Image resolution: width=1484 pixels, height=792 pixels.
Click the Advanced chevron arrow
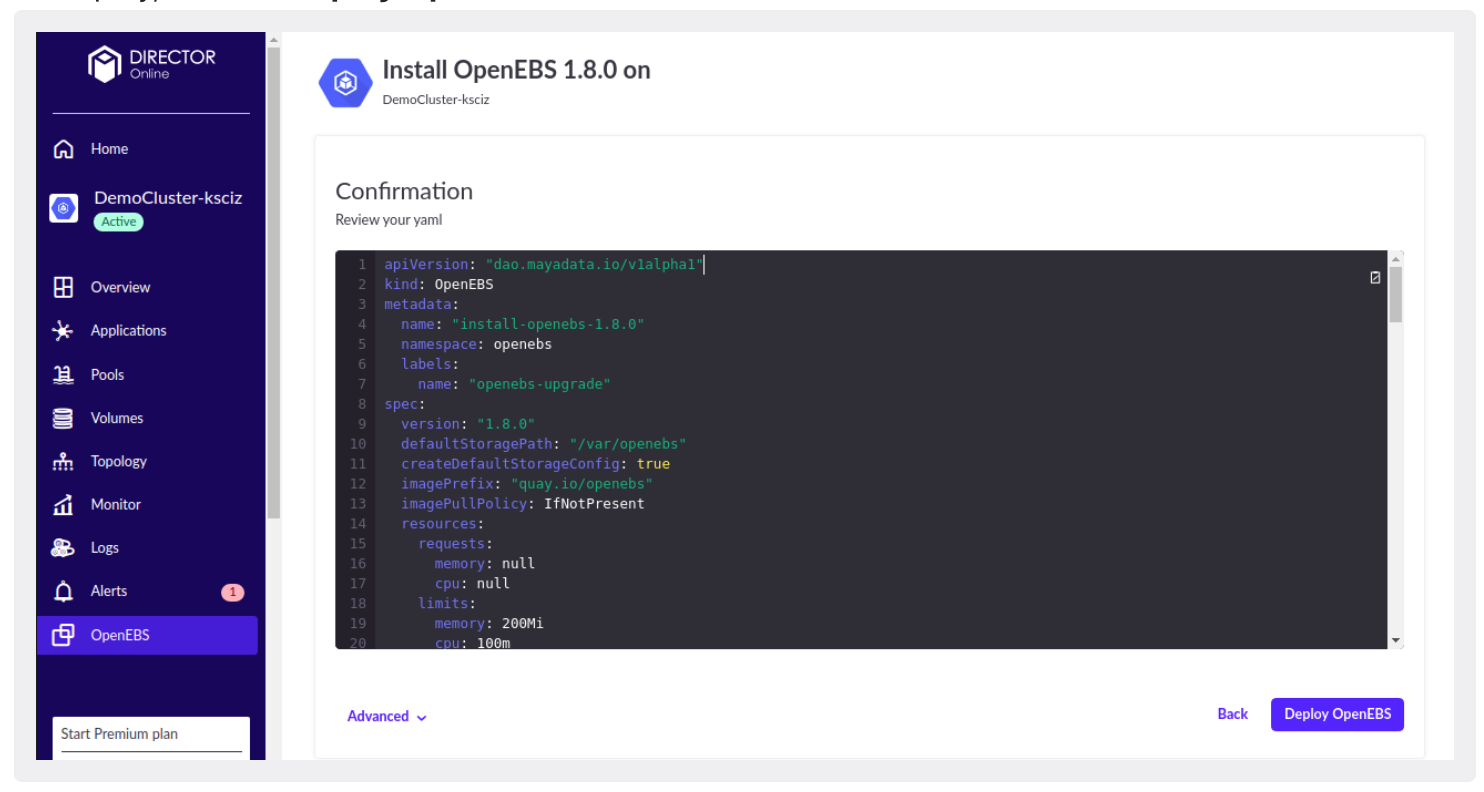click(422, 717)
